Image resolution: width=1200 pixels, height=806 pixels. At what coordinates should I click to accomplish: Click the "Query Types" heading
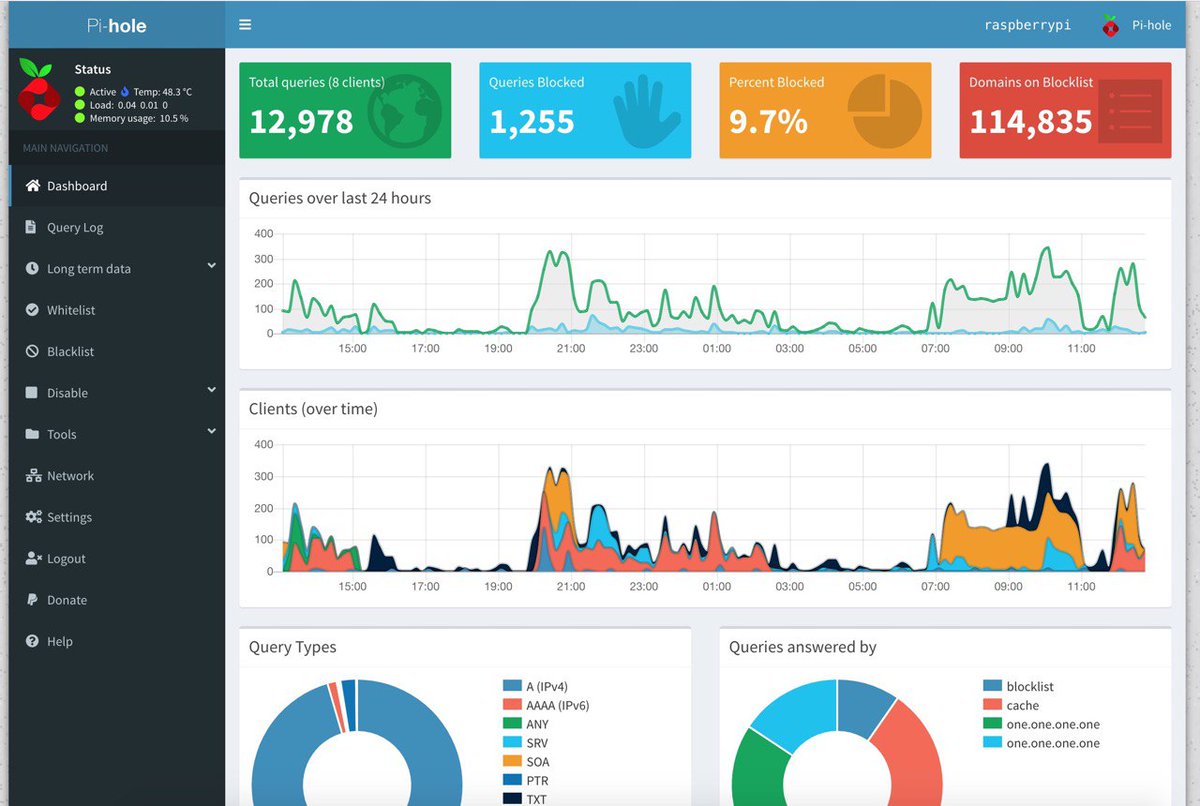[293, 647]
